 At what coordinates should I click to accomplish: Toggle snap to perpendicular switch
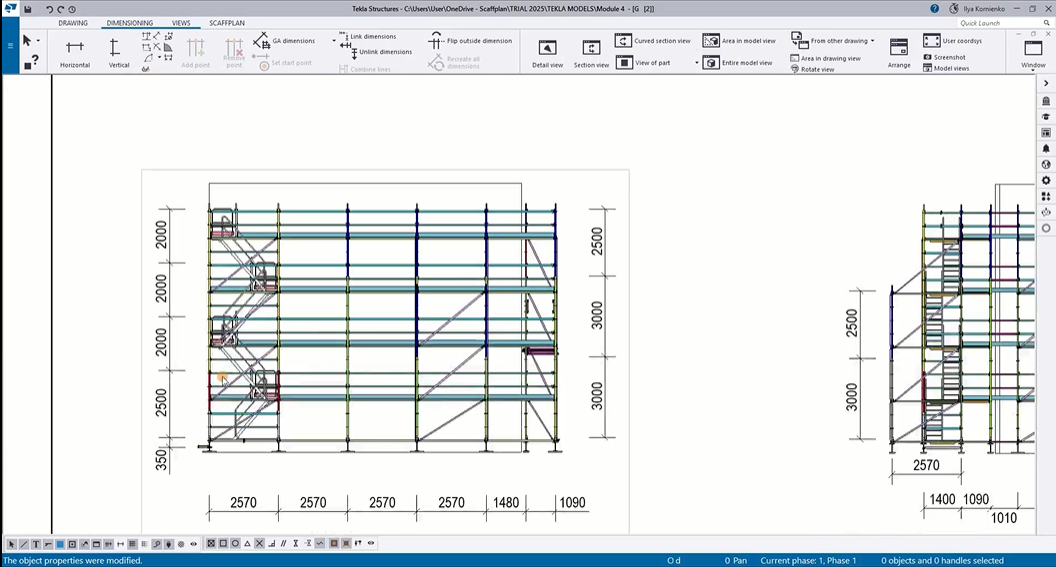pyautogui.click(x=271, y=543)
